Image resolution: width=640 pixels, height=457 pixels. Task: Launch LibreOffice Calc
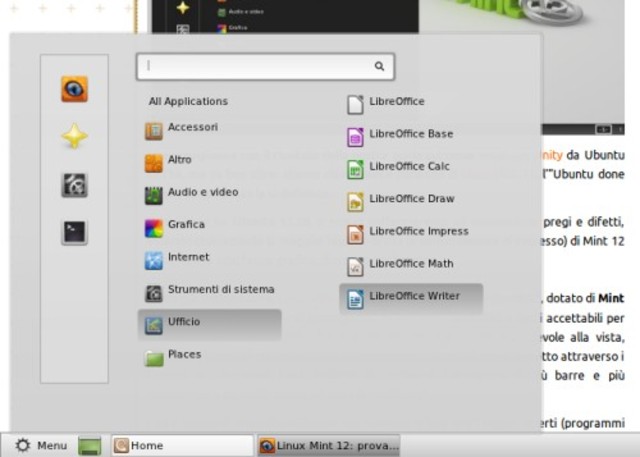411,169
